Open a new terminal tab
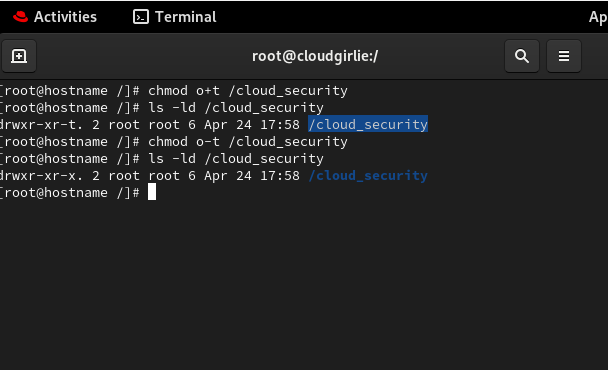608x370 pixels. click(x=19, y=56)
